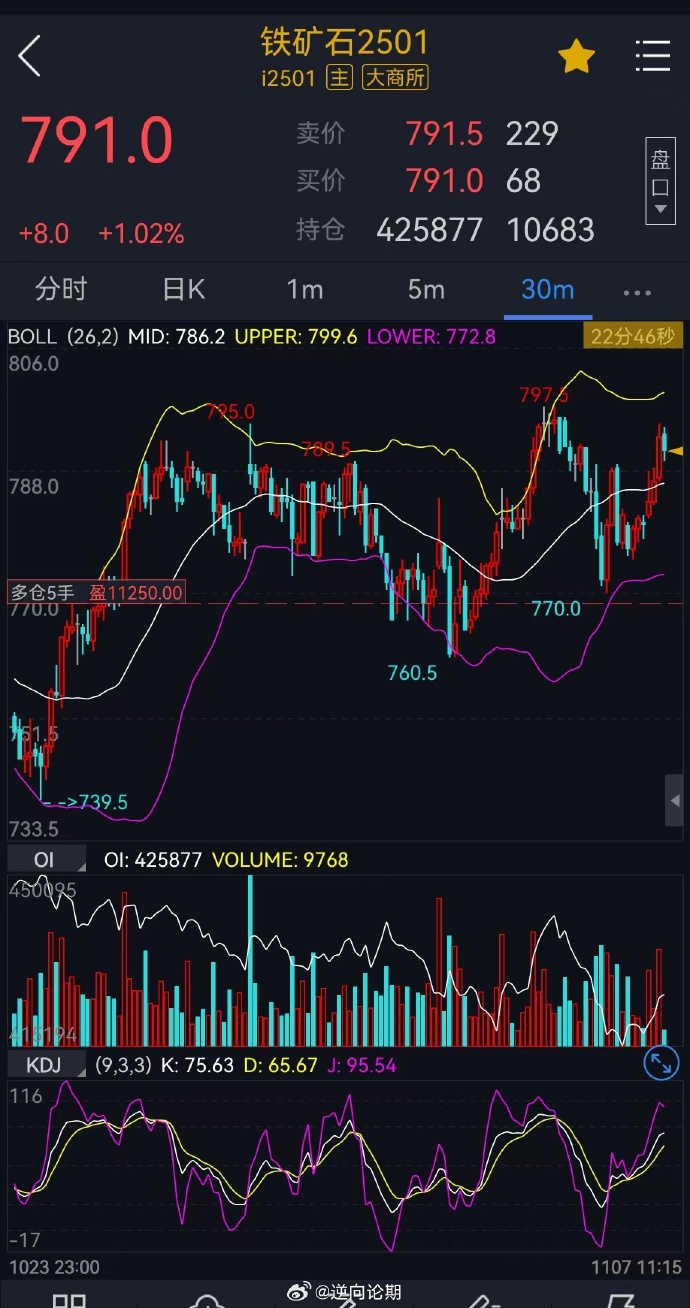Viewport: 690px width, 1308px height.
Task: Tap the yellow favorite star icon
Action: point(576,57)
